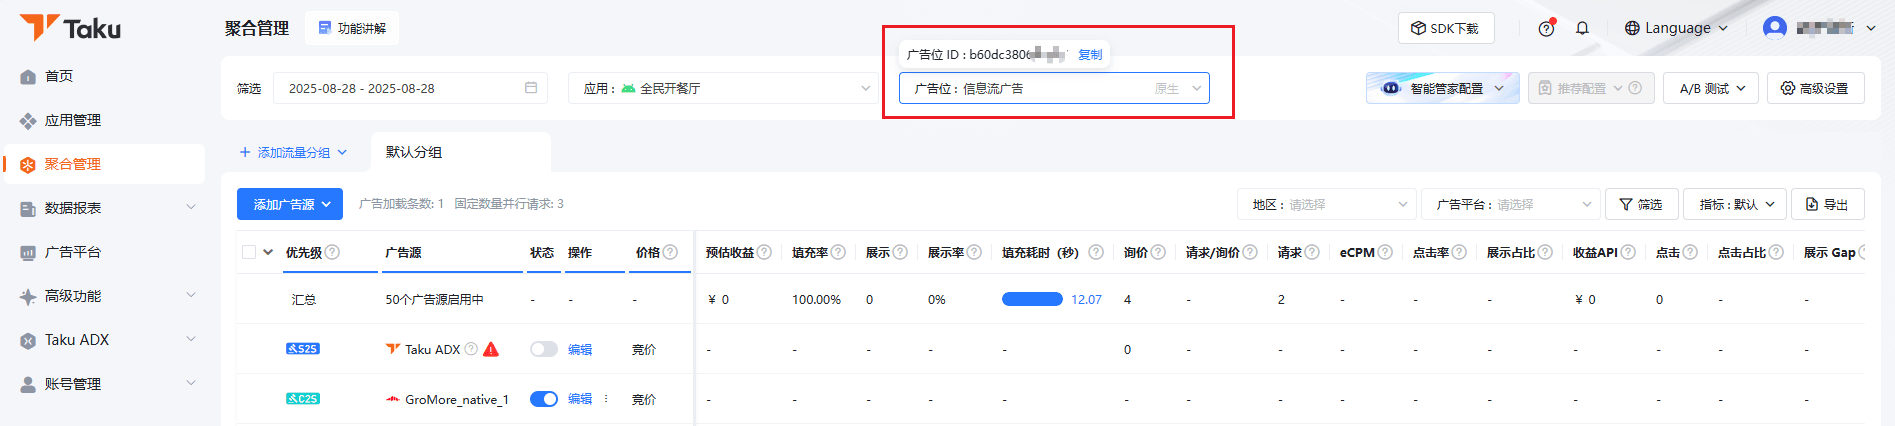Click the 导出 export button
The image size is (1895, 426).
(x=1827, y=204)
